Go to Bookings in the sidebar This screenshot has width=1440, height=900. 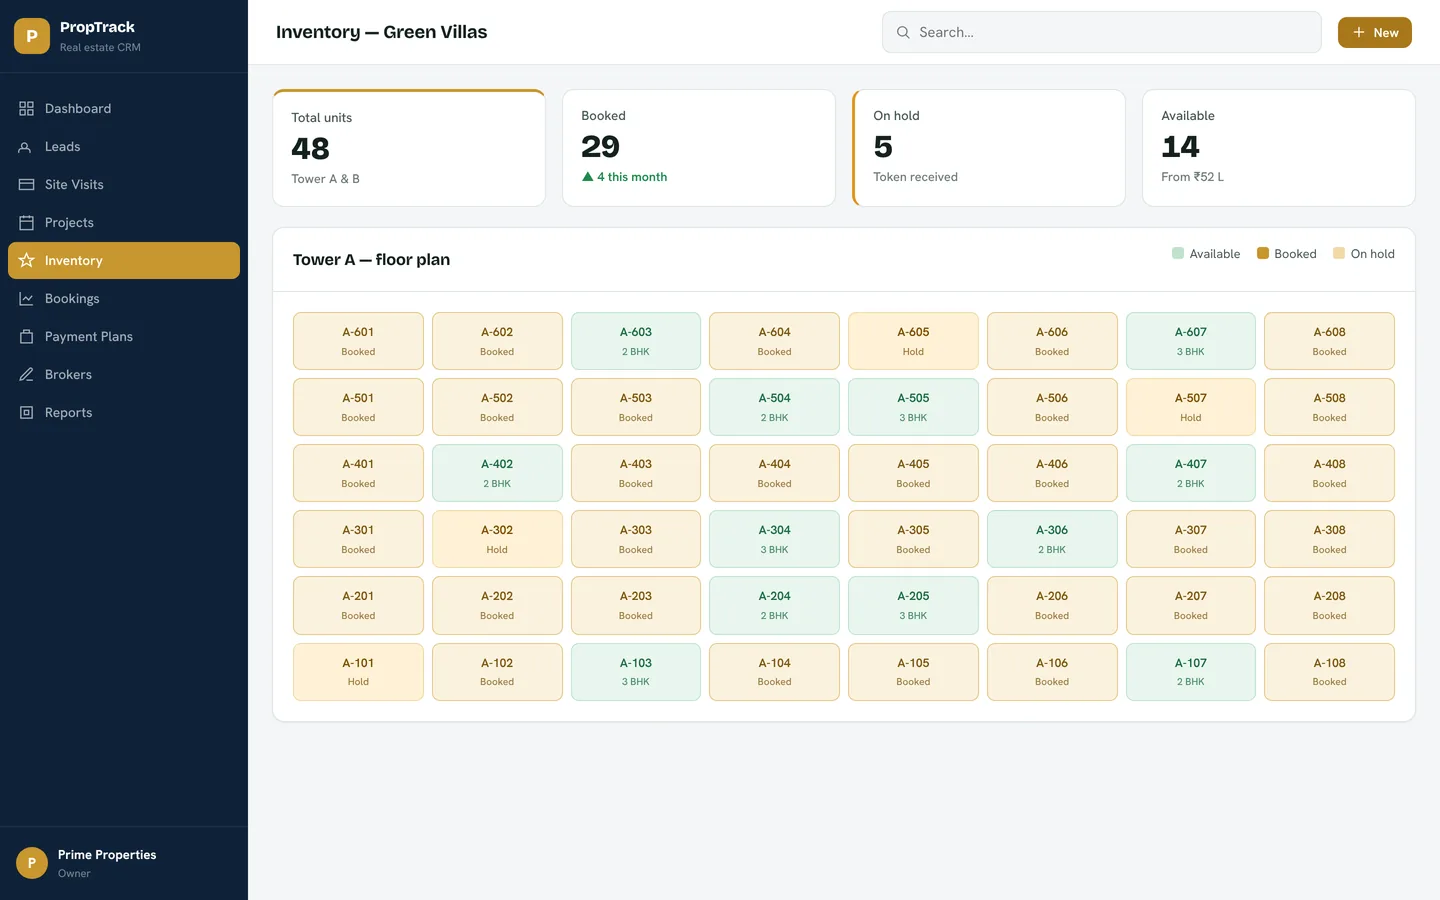point(124,298)
